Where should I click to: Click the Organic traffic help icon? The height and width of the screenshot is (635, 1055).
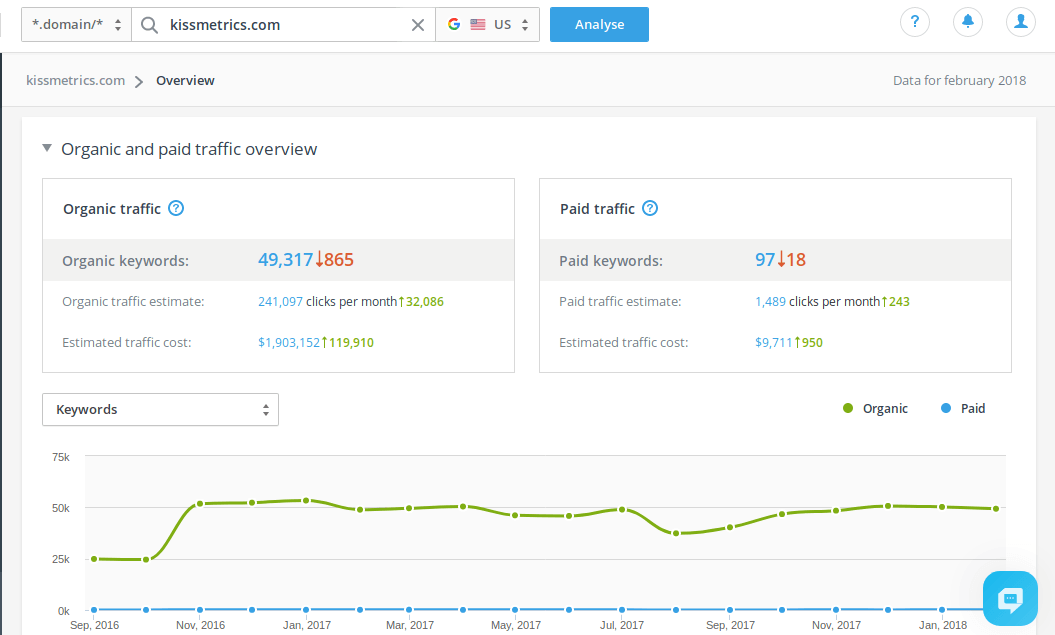click(x=176, y=209)
